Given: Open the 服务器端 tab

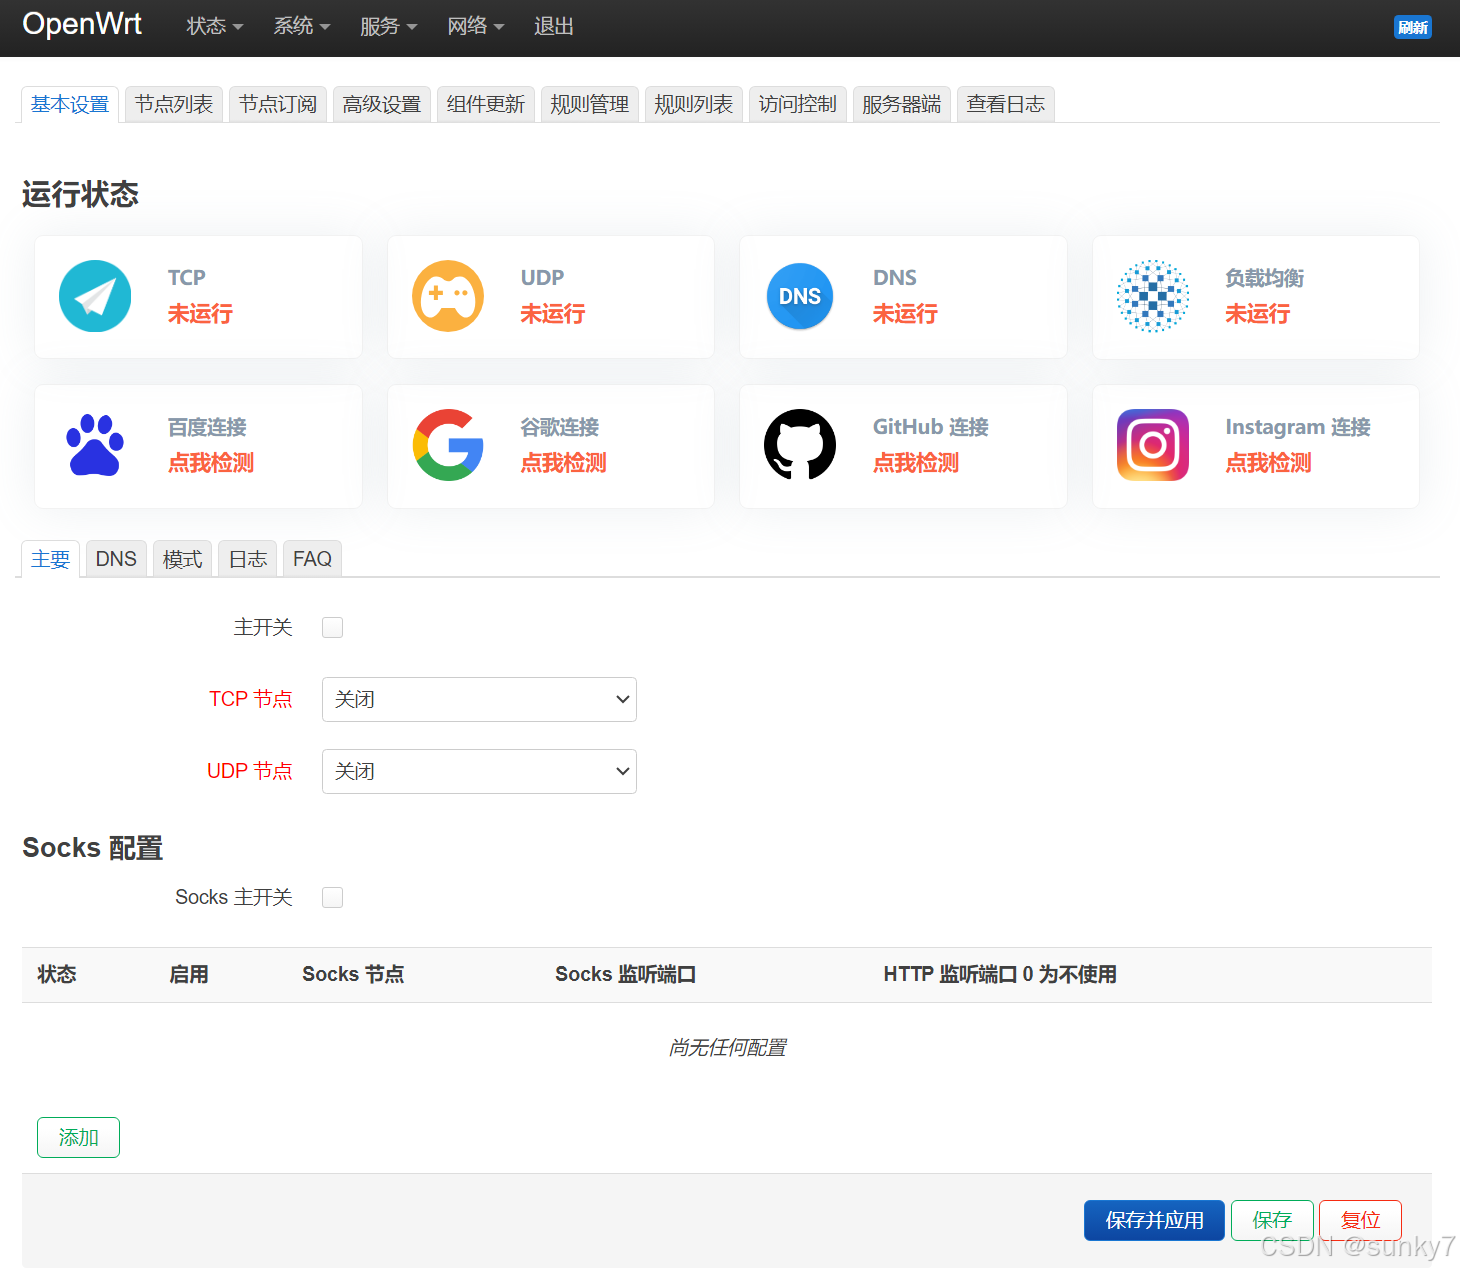Looking at the screenshot, I should click(x=902, y=104).
